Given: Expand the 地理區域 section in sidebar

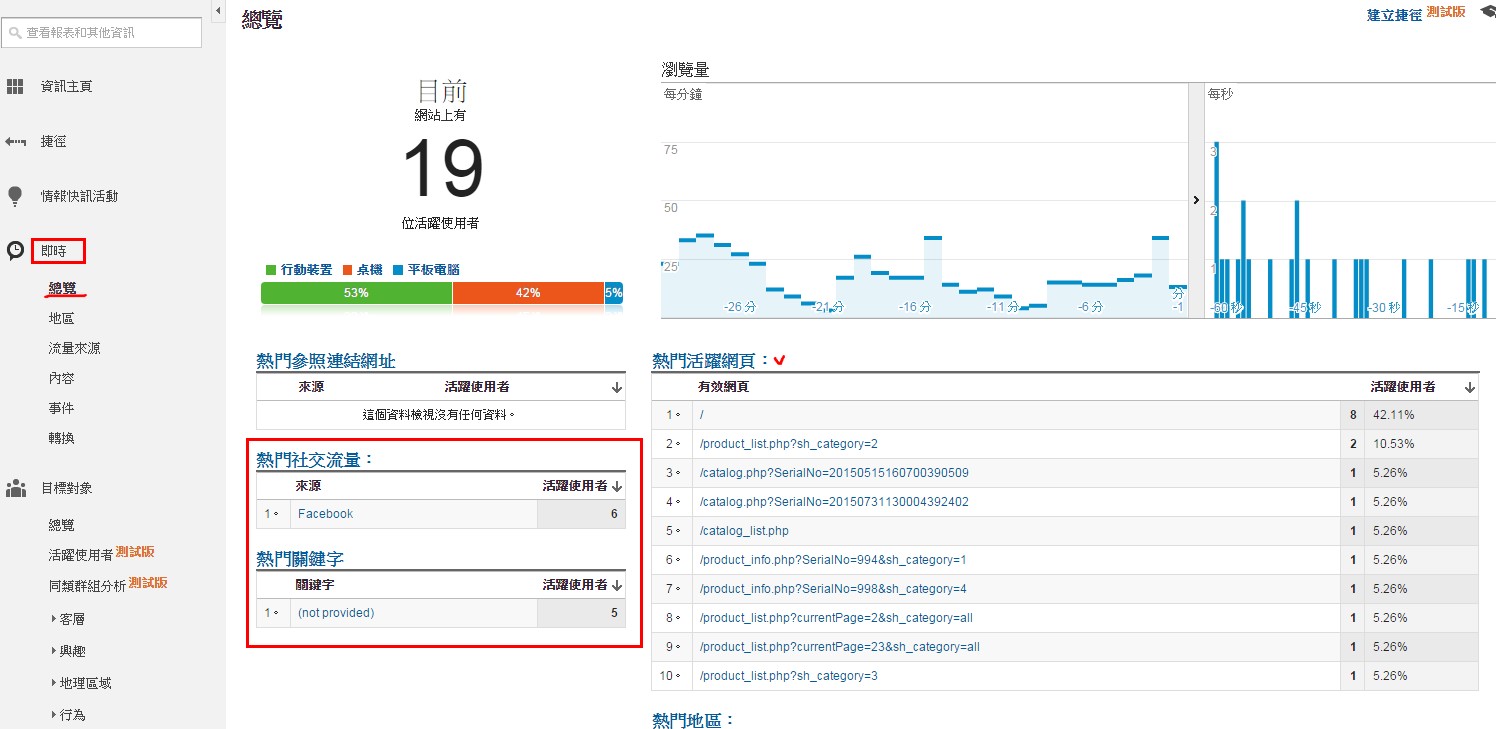Looking at the screenshot, I should 54,683.
